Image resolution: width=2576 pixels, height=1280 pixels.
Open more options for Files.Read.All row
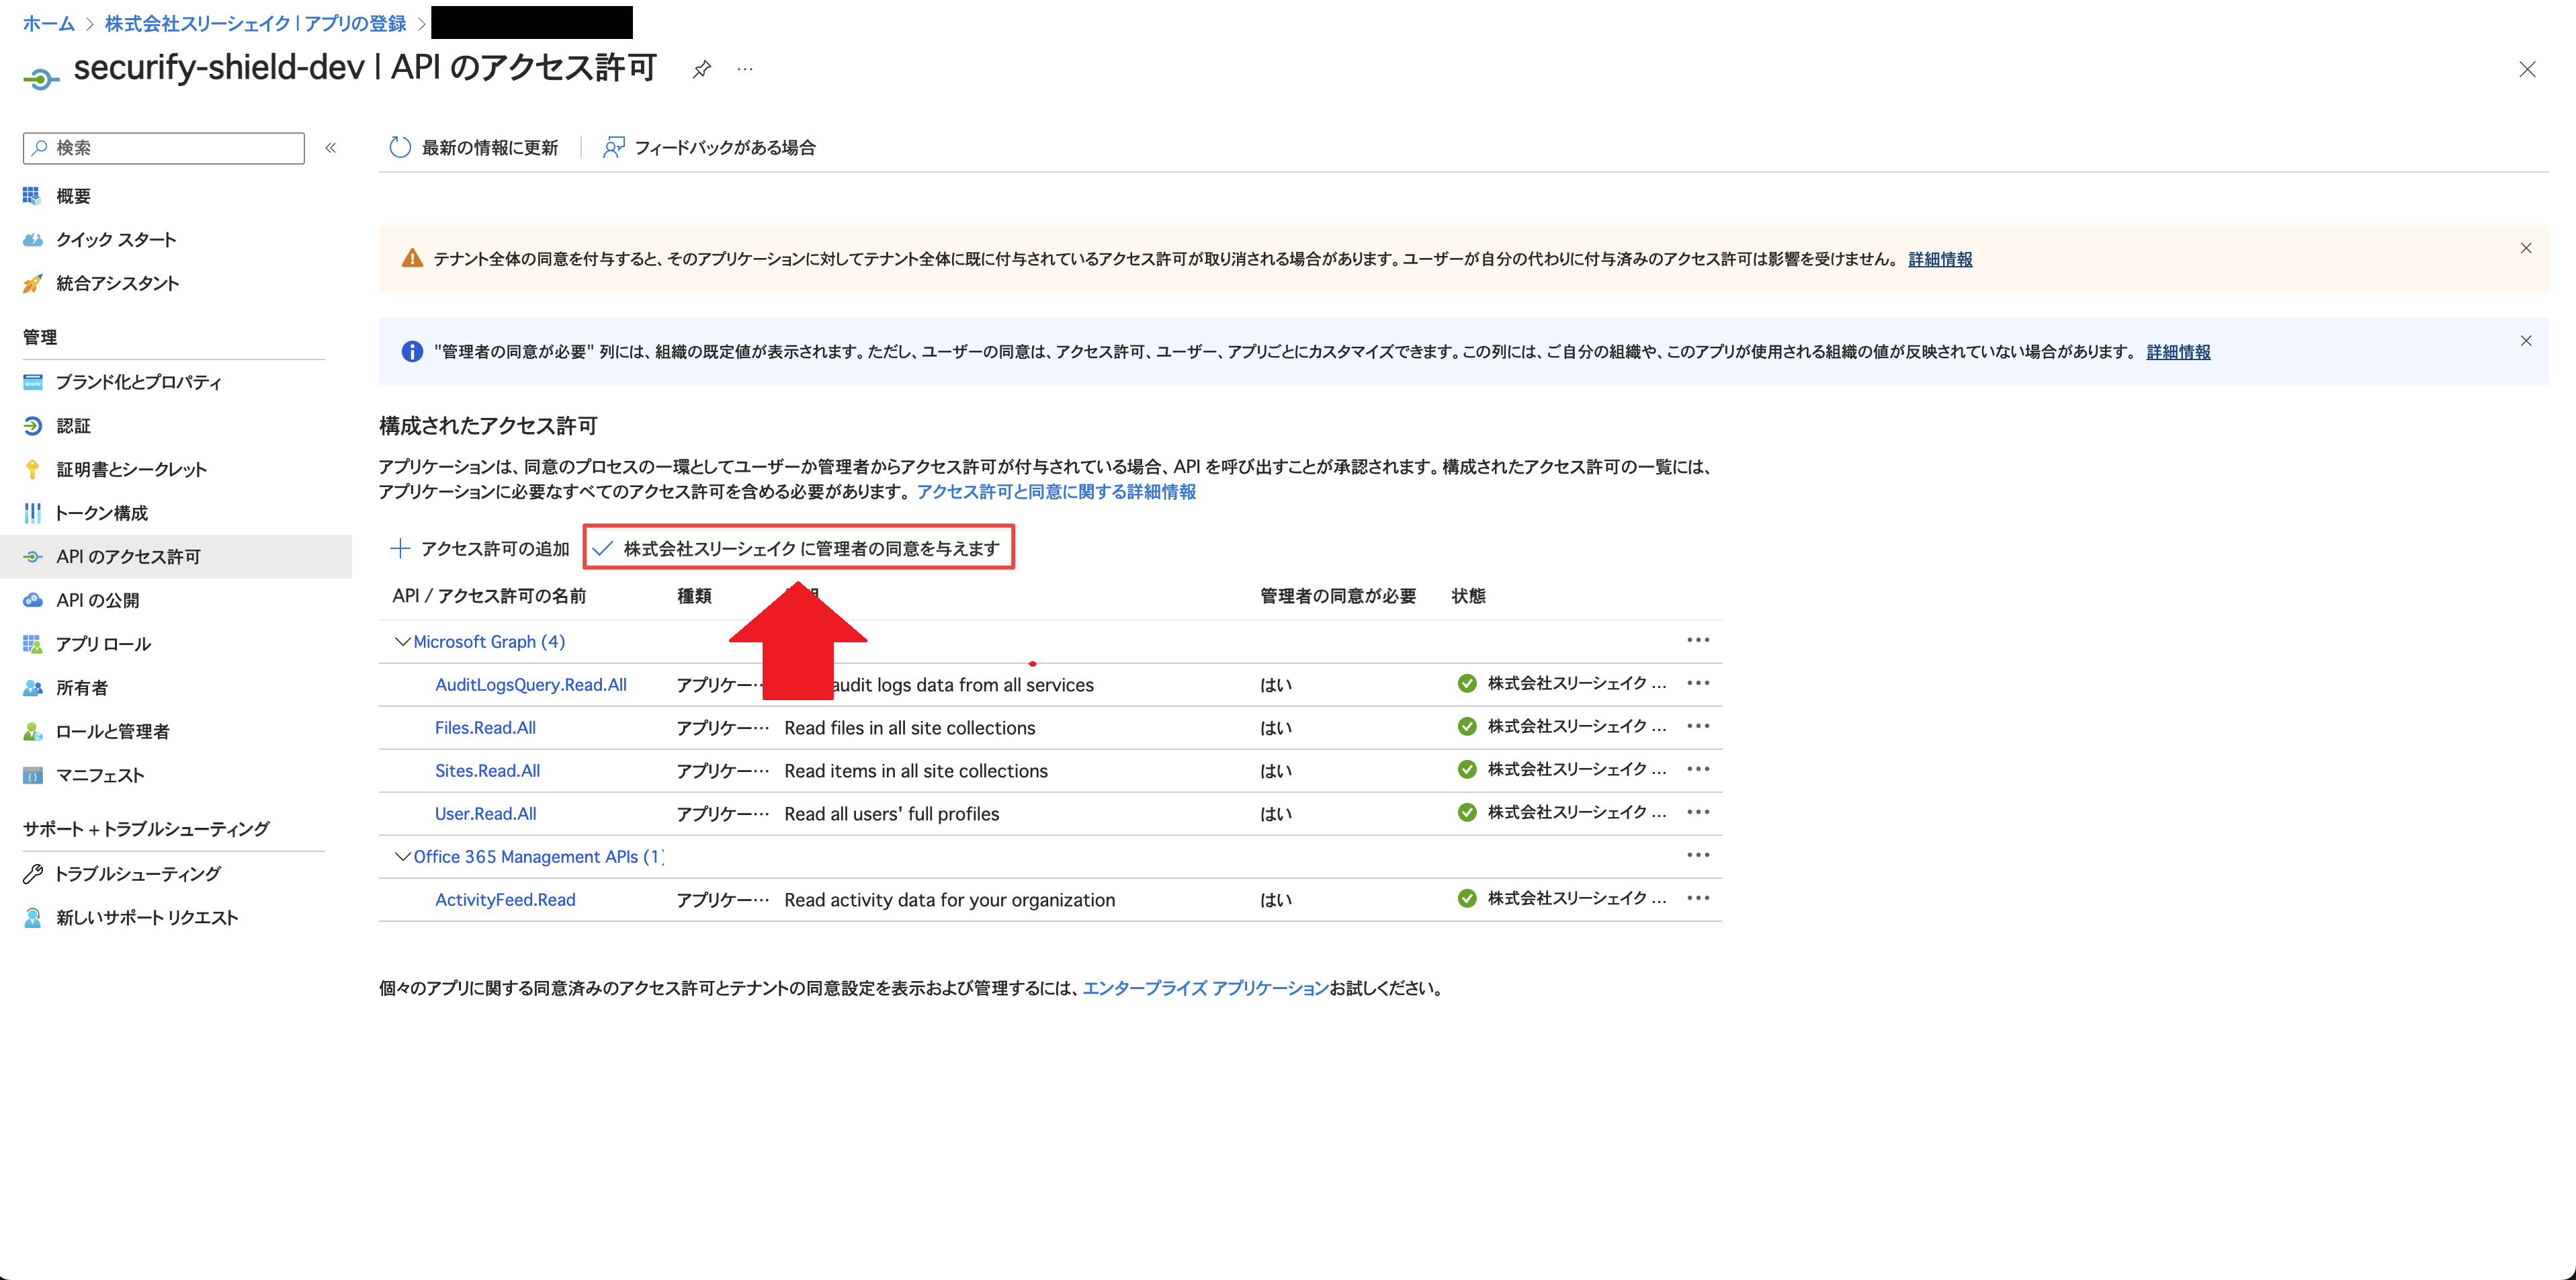[1698, 726]
